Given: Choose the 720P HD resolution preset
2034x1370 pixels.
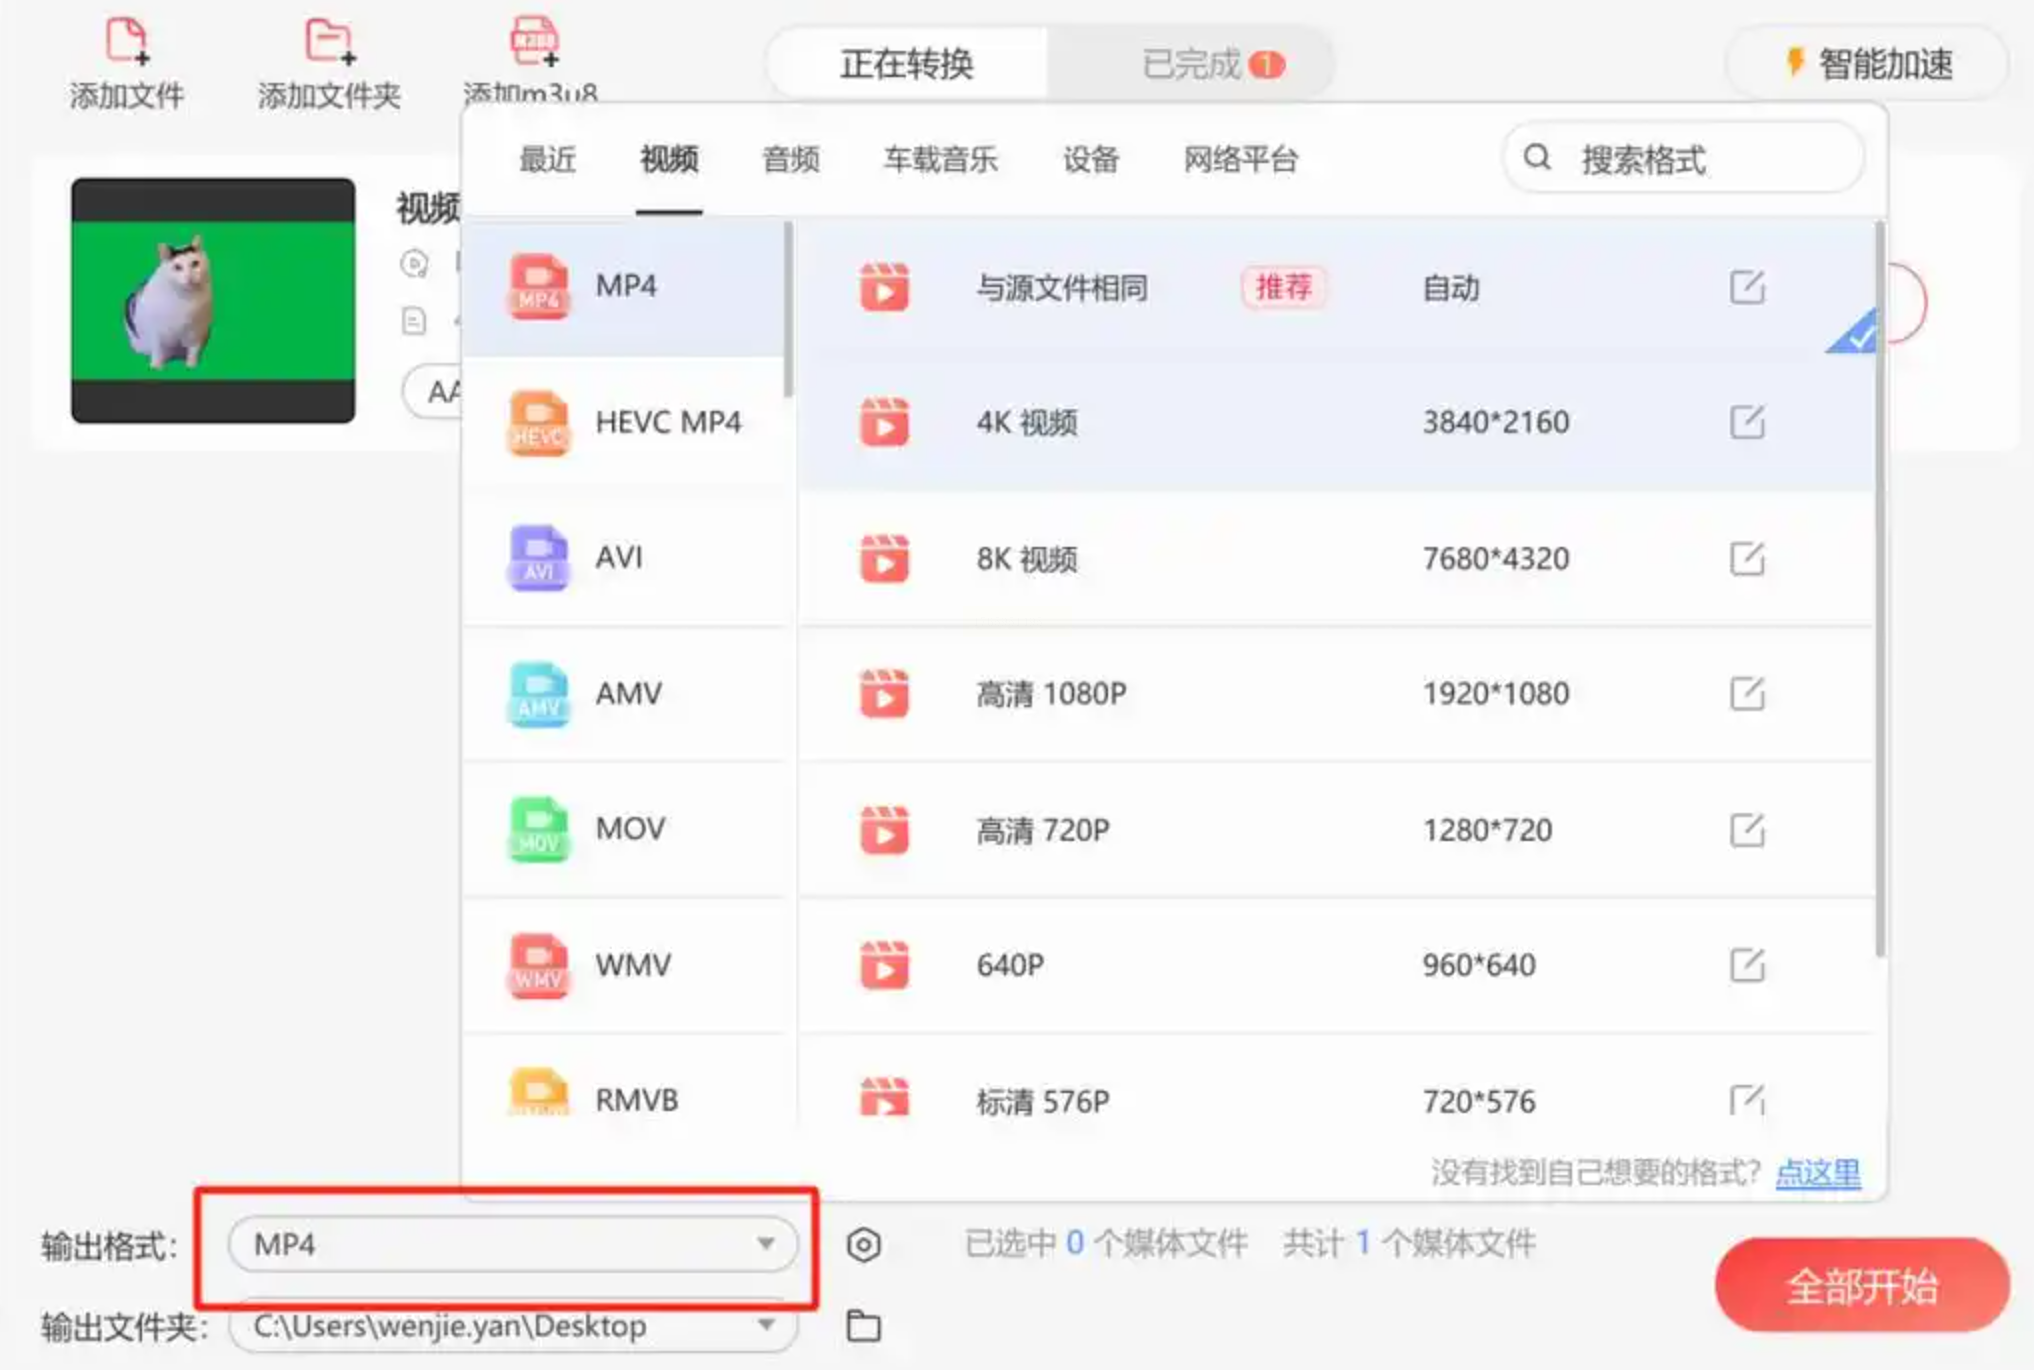Looking at the screenshot, I should click(1042, 830).
